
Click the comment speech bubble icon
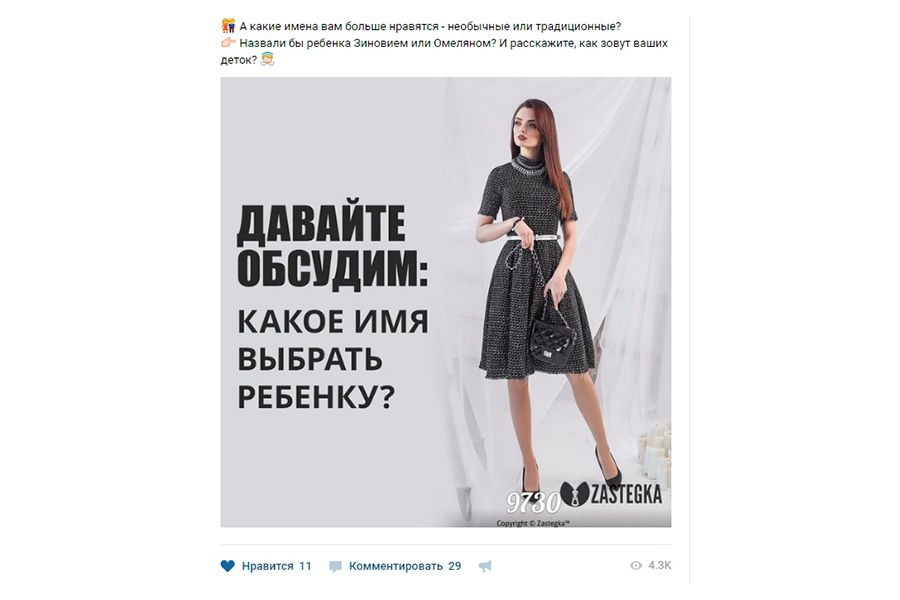335,567
